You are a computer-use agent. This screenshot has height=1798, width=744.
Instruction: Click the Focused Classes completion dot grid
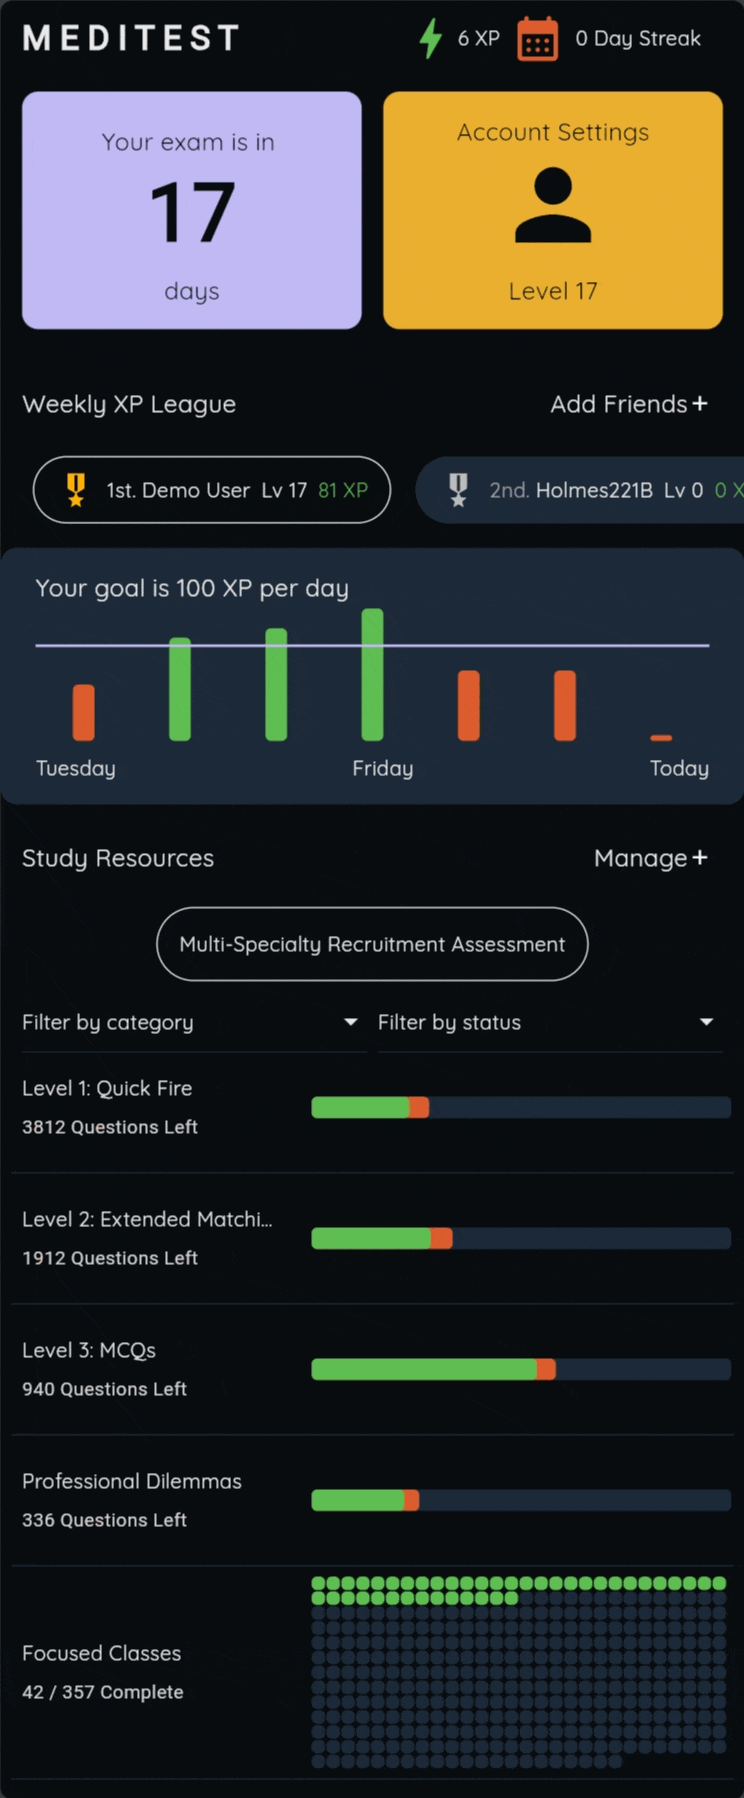tap(518, 1672)
